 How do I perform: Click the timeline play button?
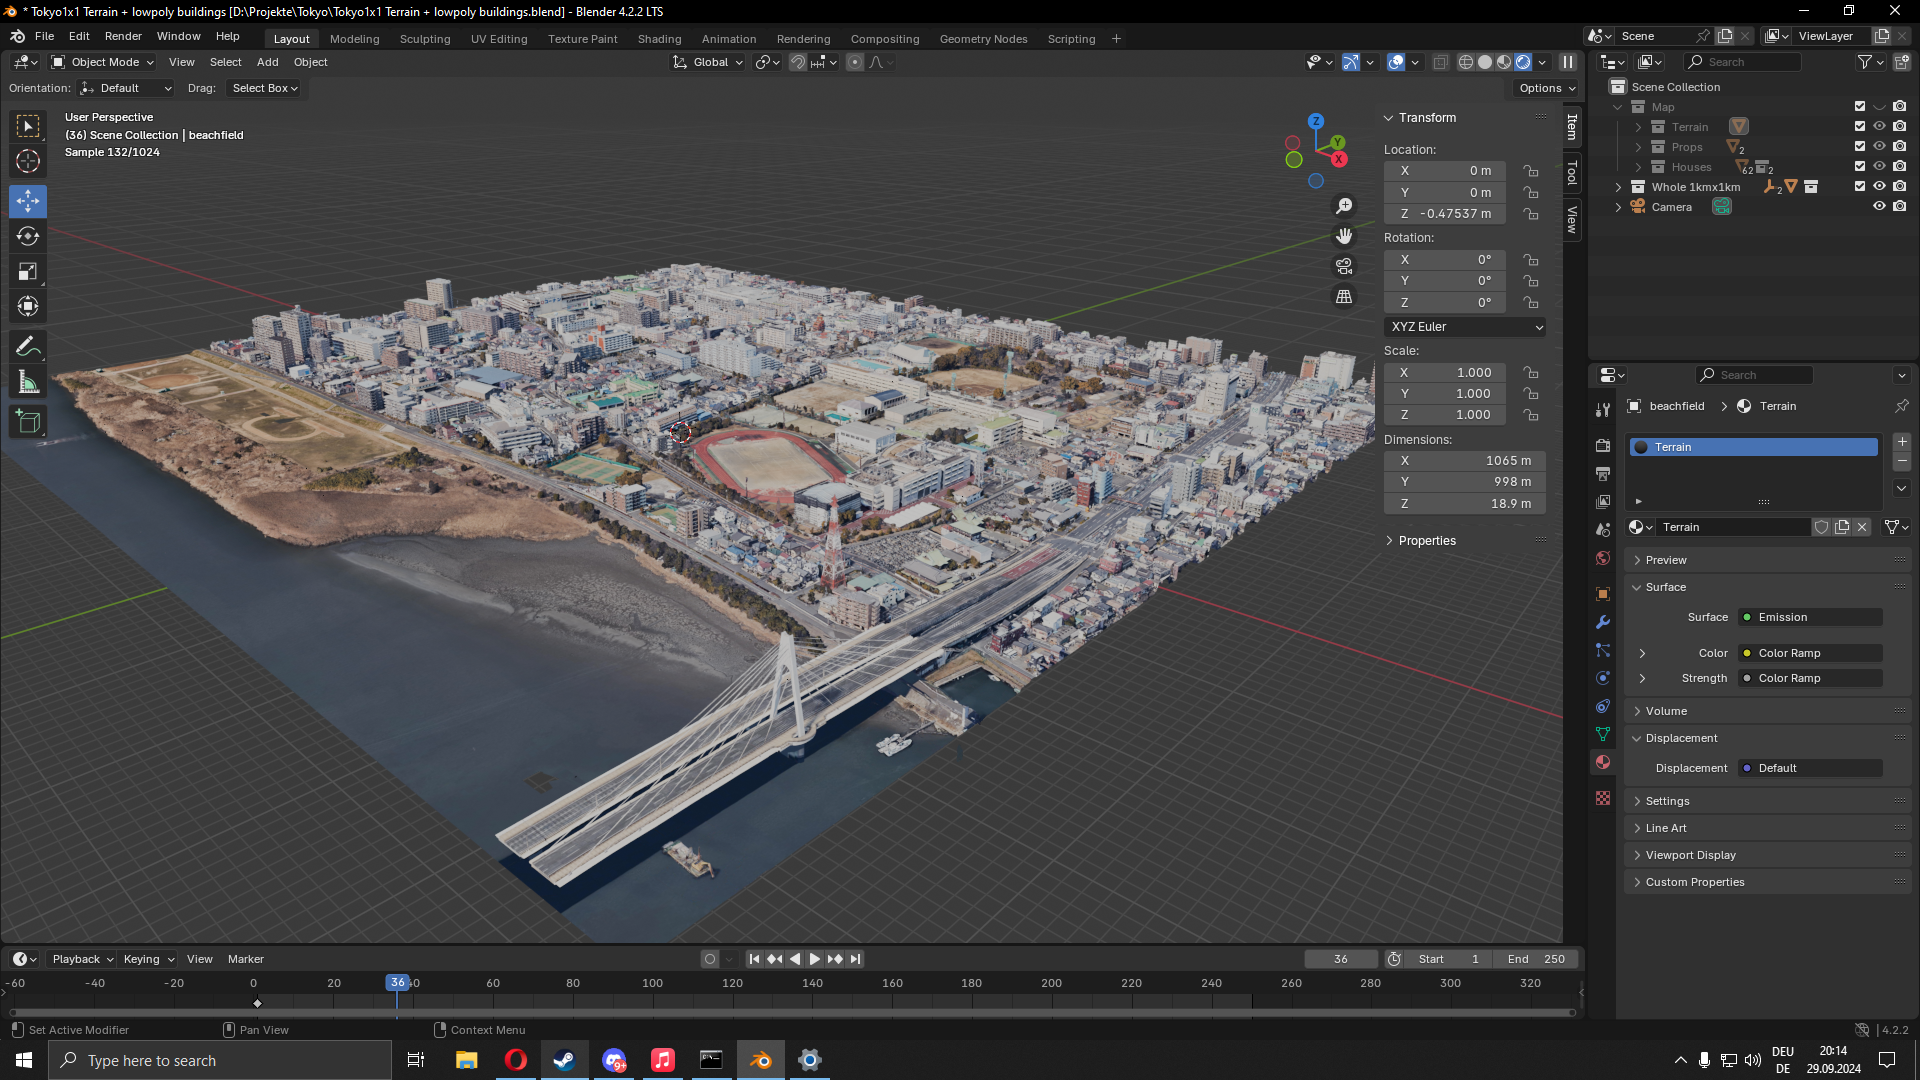pyautogui.click(x=814, y=959)
